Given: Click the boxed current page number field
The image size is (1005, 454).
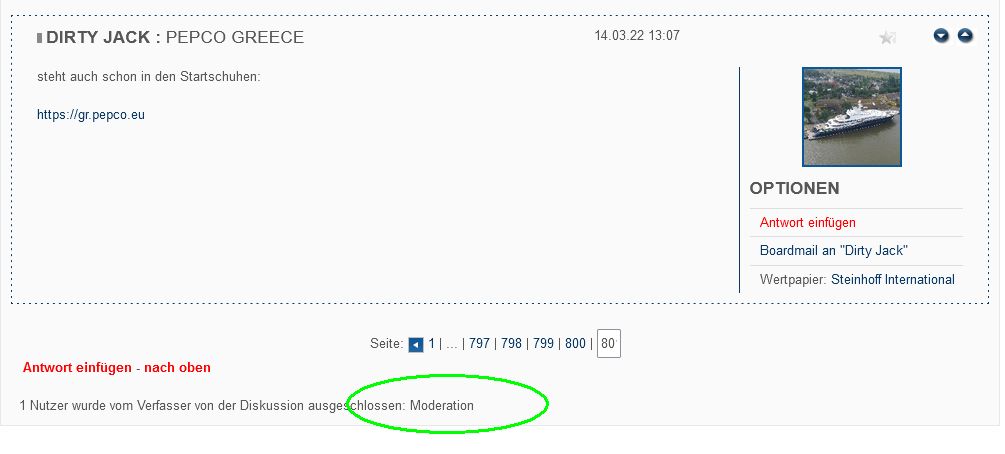Looking at the screenshot, I should [609, 344].
